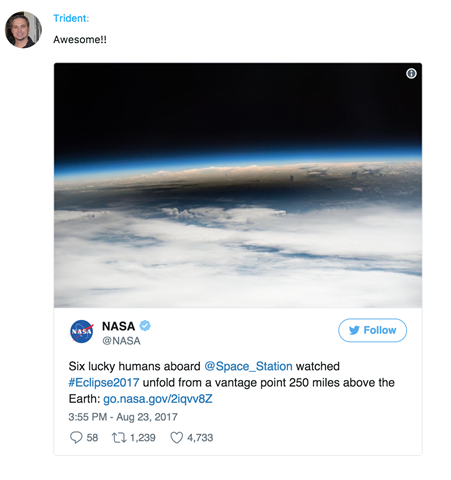Follow NASA with the Follow button

pyautogui.click(x=372, y=330)
